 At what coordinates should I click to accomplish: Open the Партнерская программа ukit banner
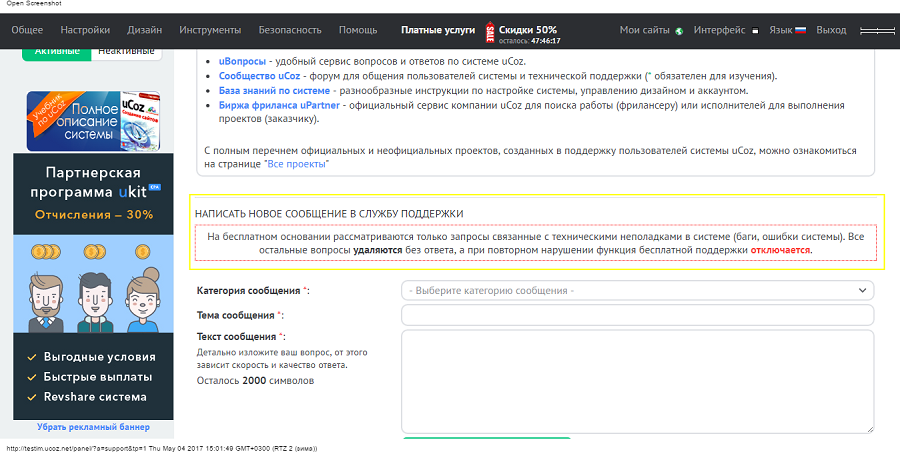click(x=93, y=286)
